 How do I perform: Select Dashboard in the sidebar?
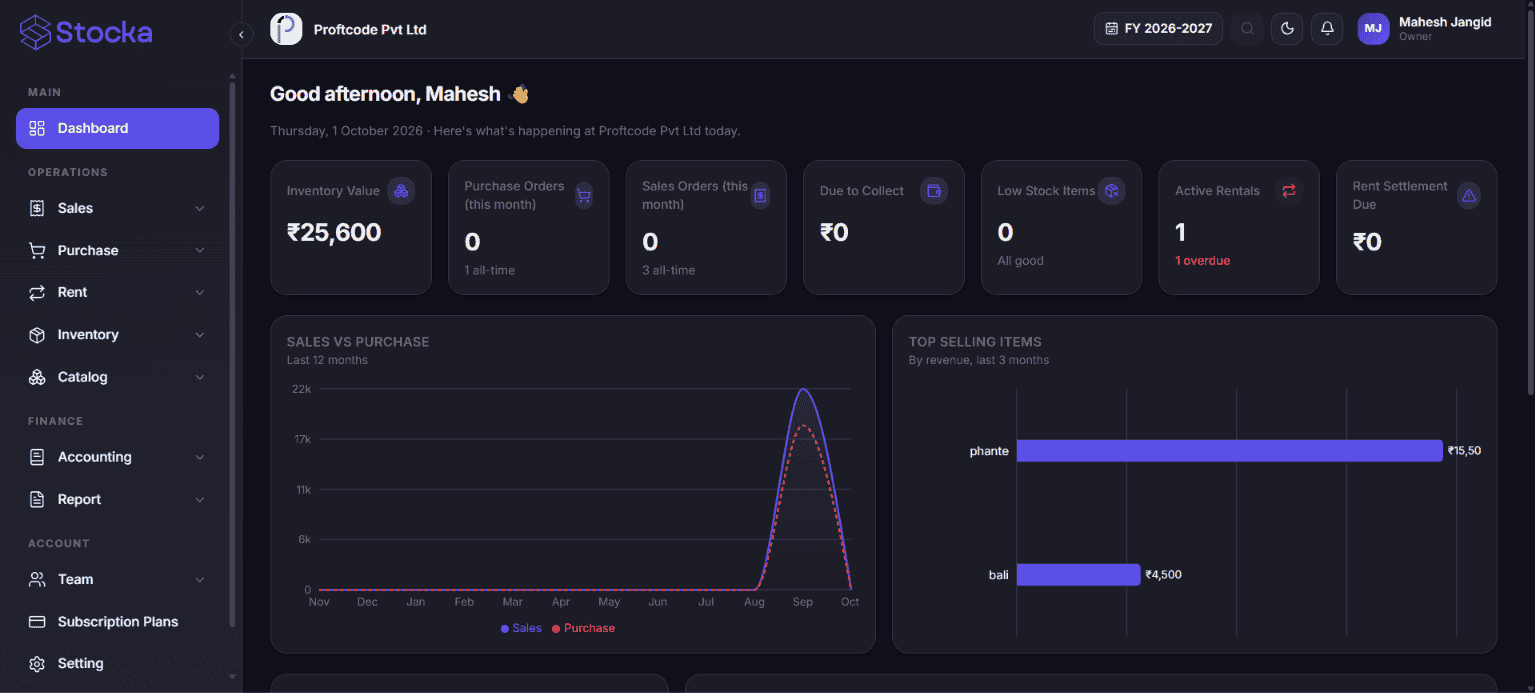tap(117, 128)
